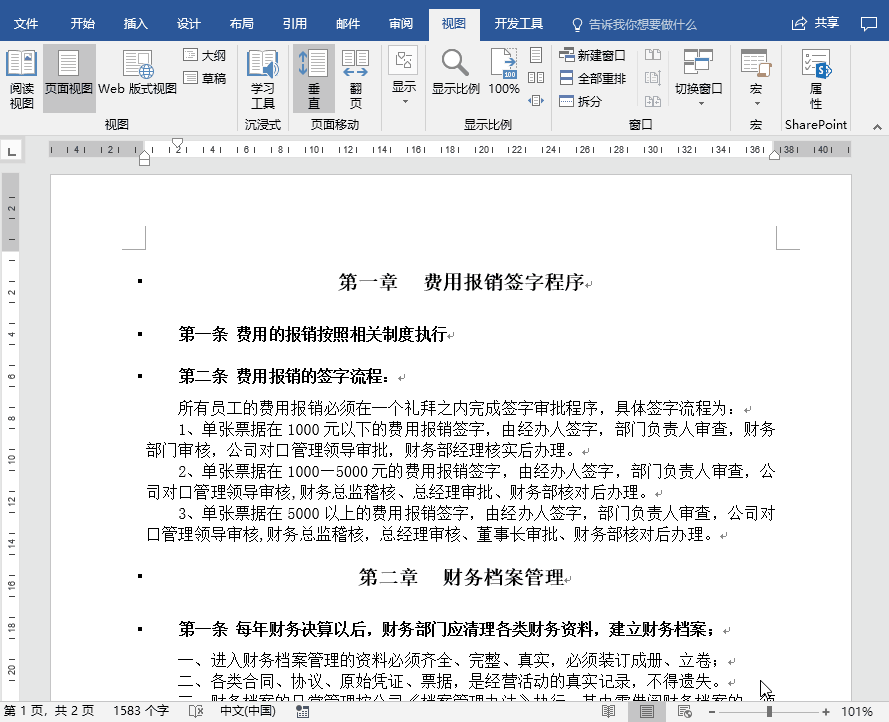Click zoom in plus button
889x722 pixels.
826,711
